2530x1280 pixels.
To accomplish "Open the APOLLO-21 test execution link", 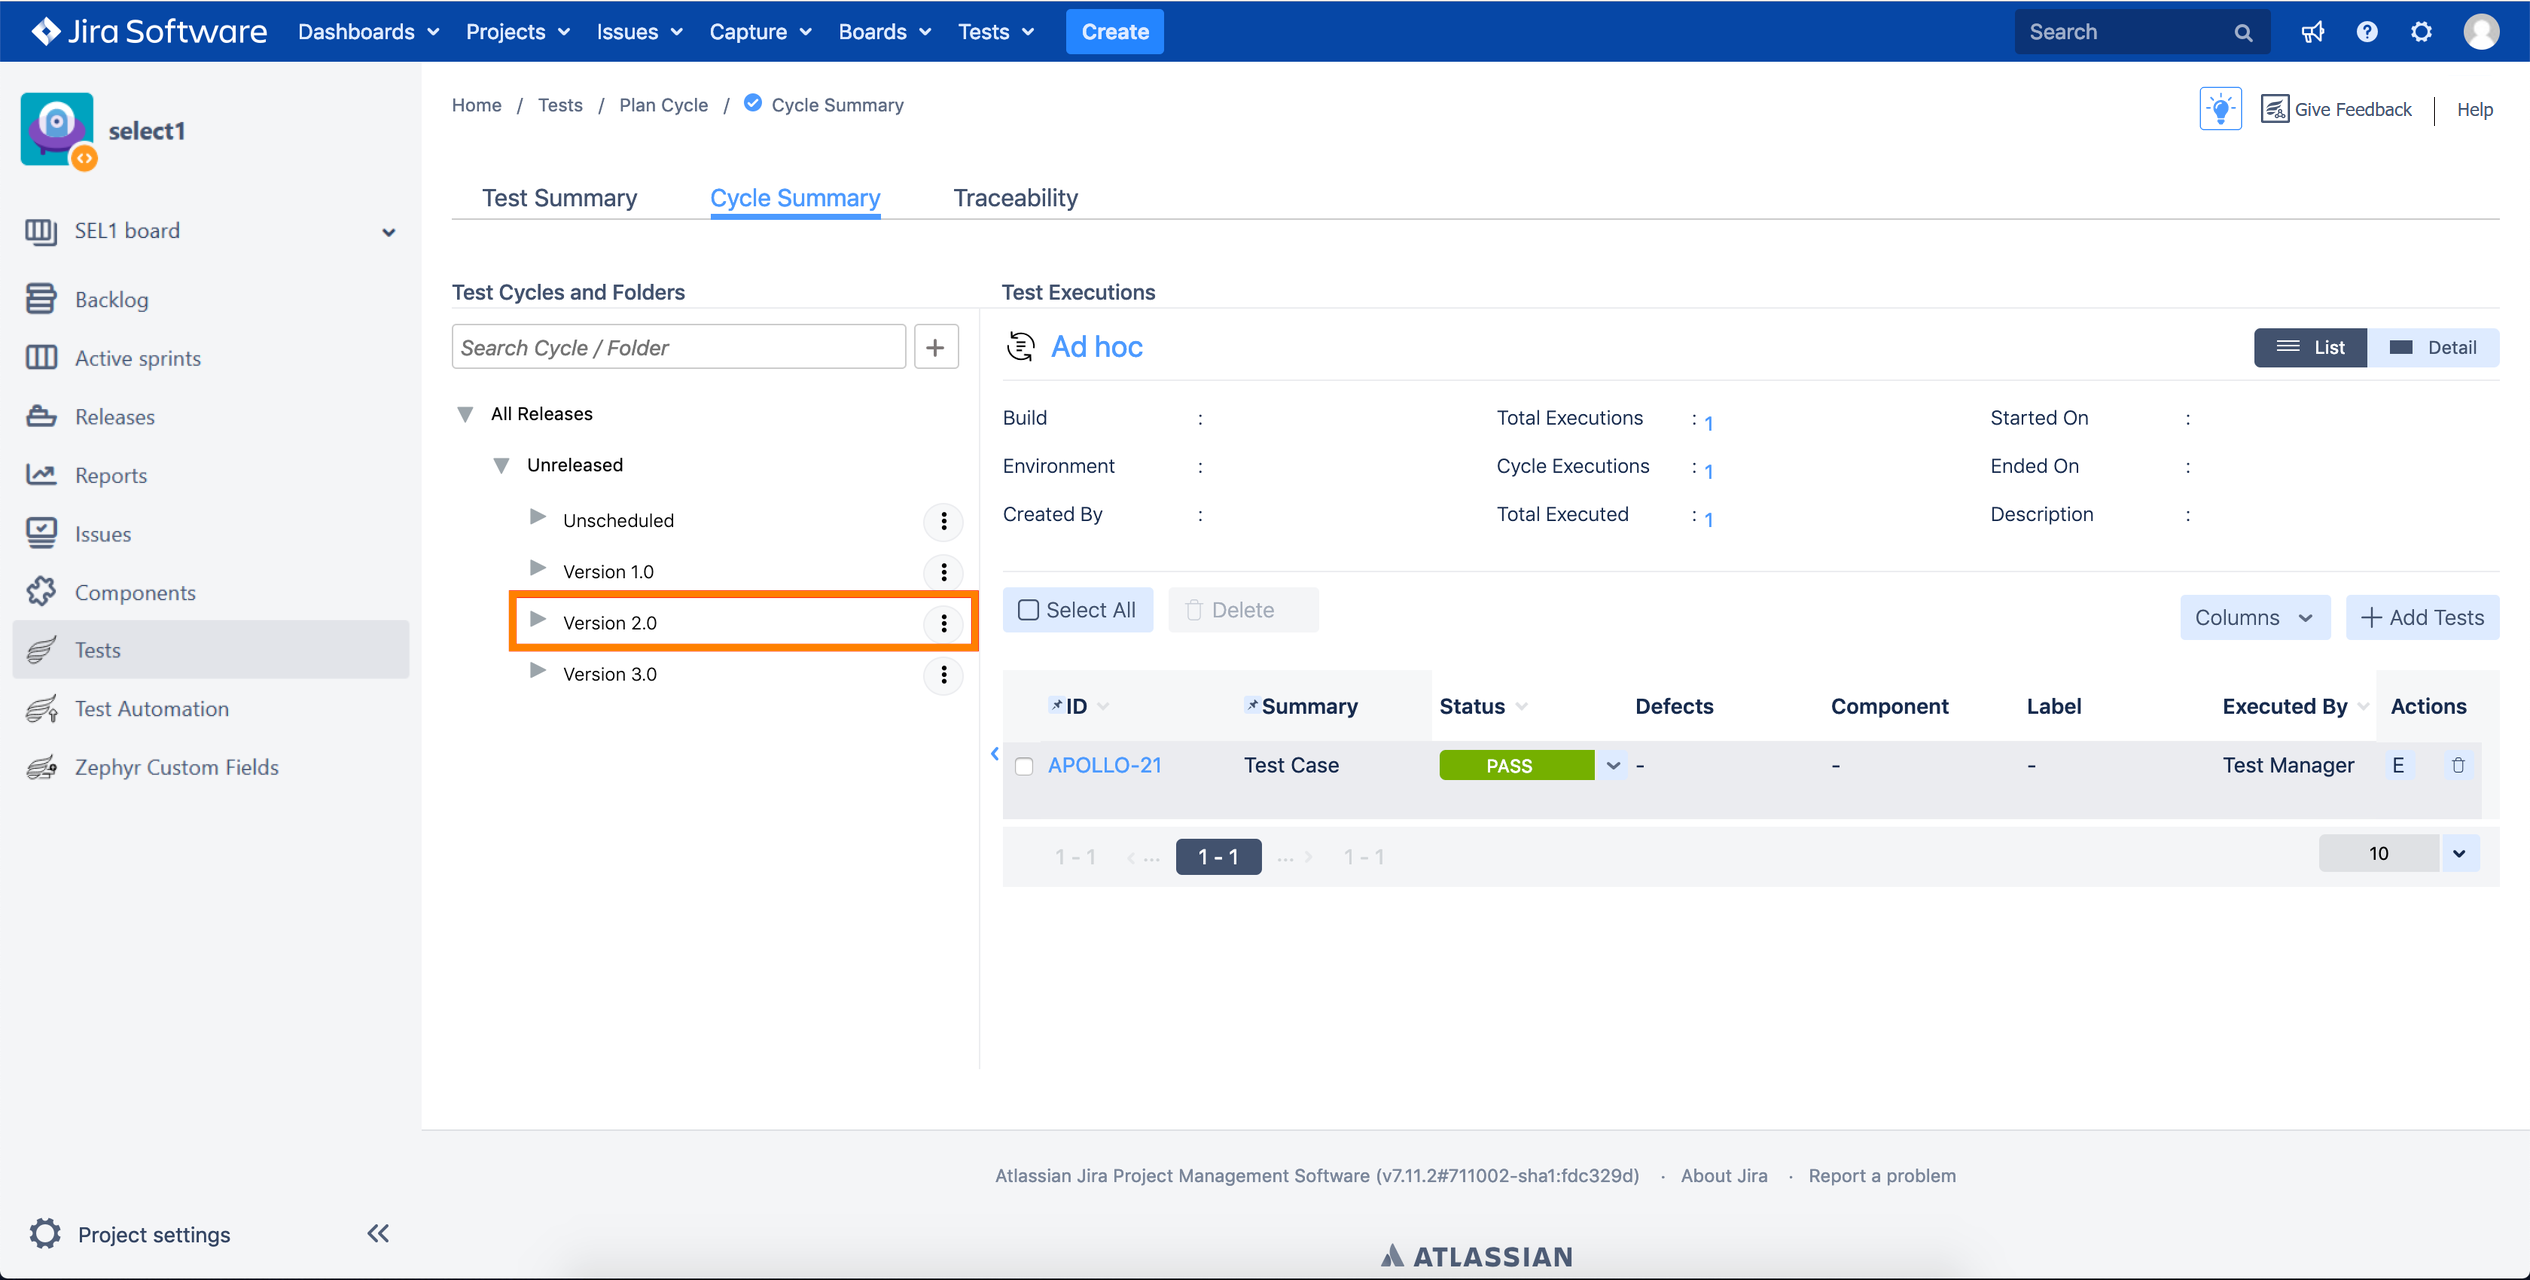I will click(1104, 765).
